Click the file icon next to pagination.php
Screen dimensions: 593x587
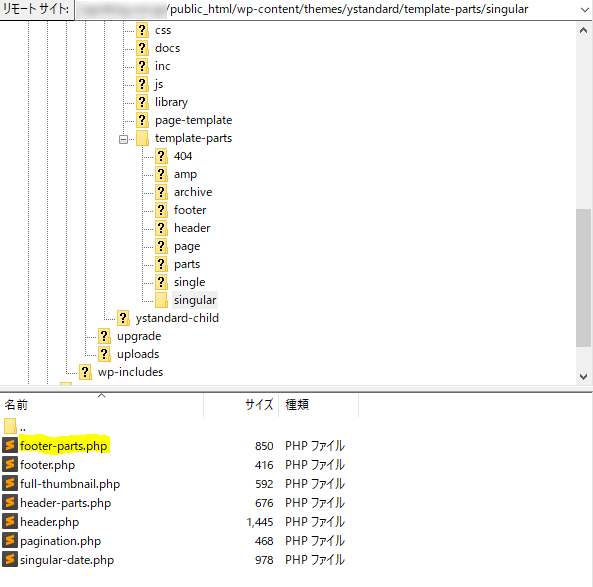tap(10, 540)
